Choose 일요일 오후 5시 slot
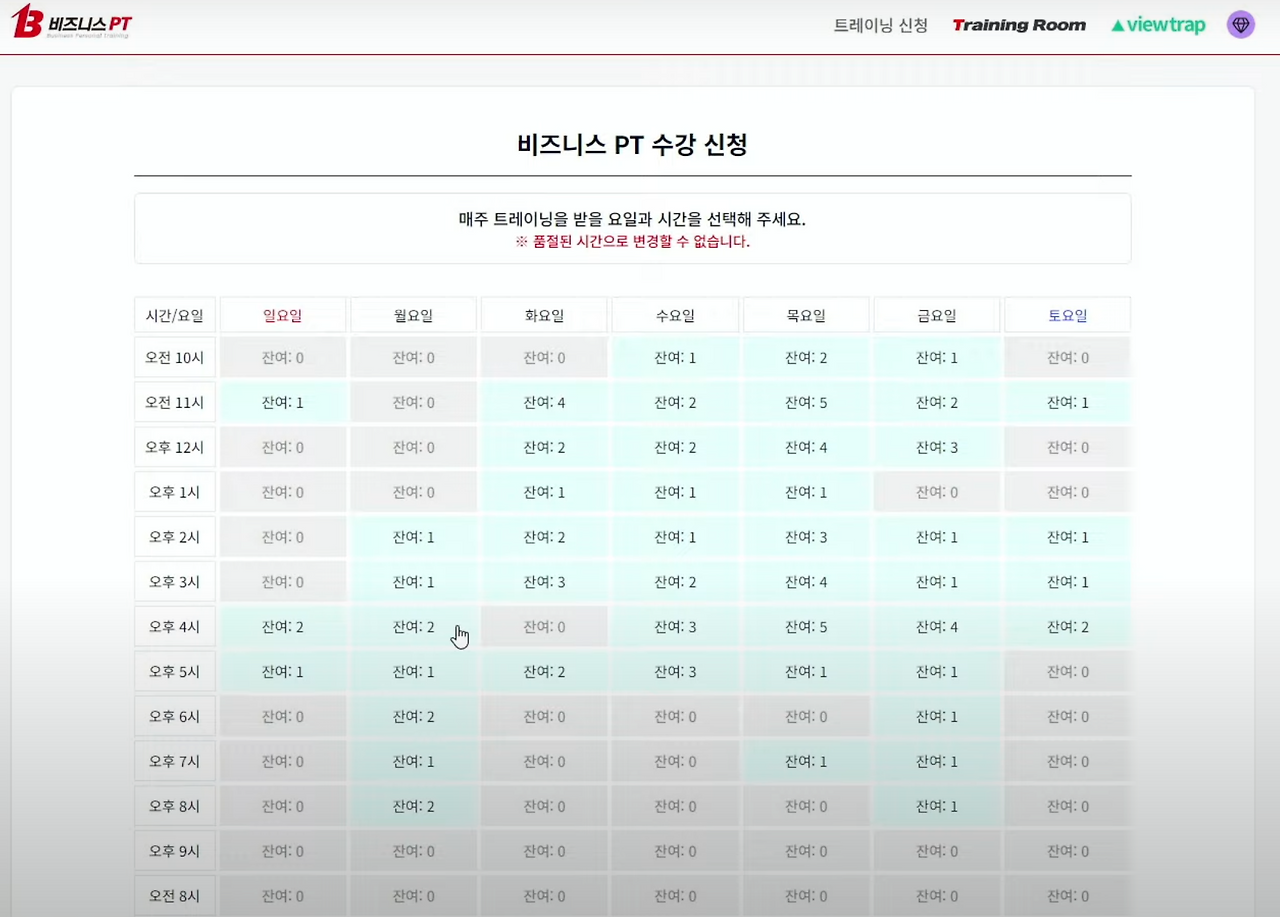Viewport: 1280px width, 917px height. pyautogui.click(x=283, y=672)
